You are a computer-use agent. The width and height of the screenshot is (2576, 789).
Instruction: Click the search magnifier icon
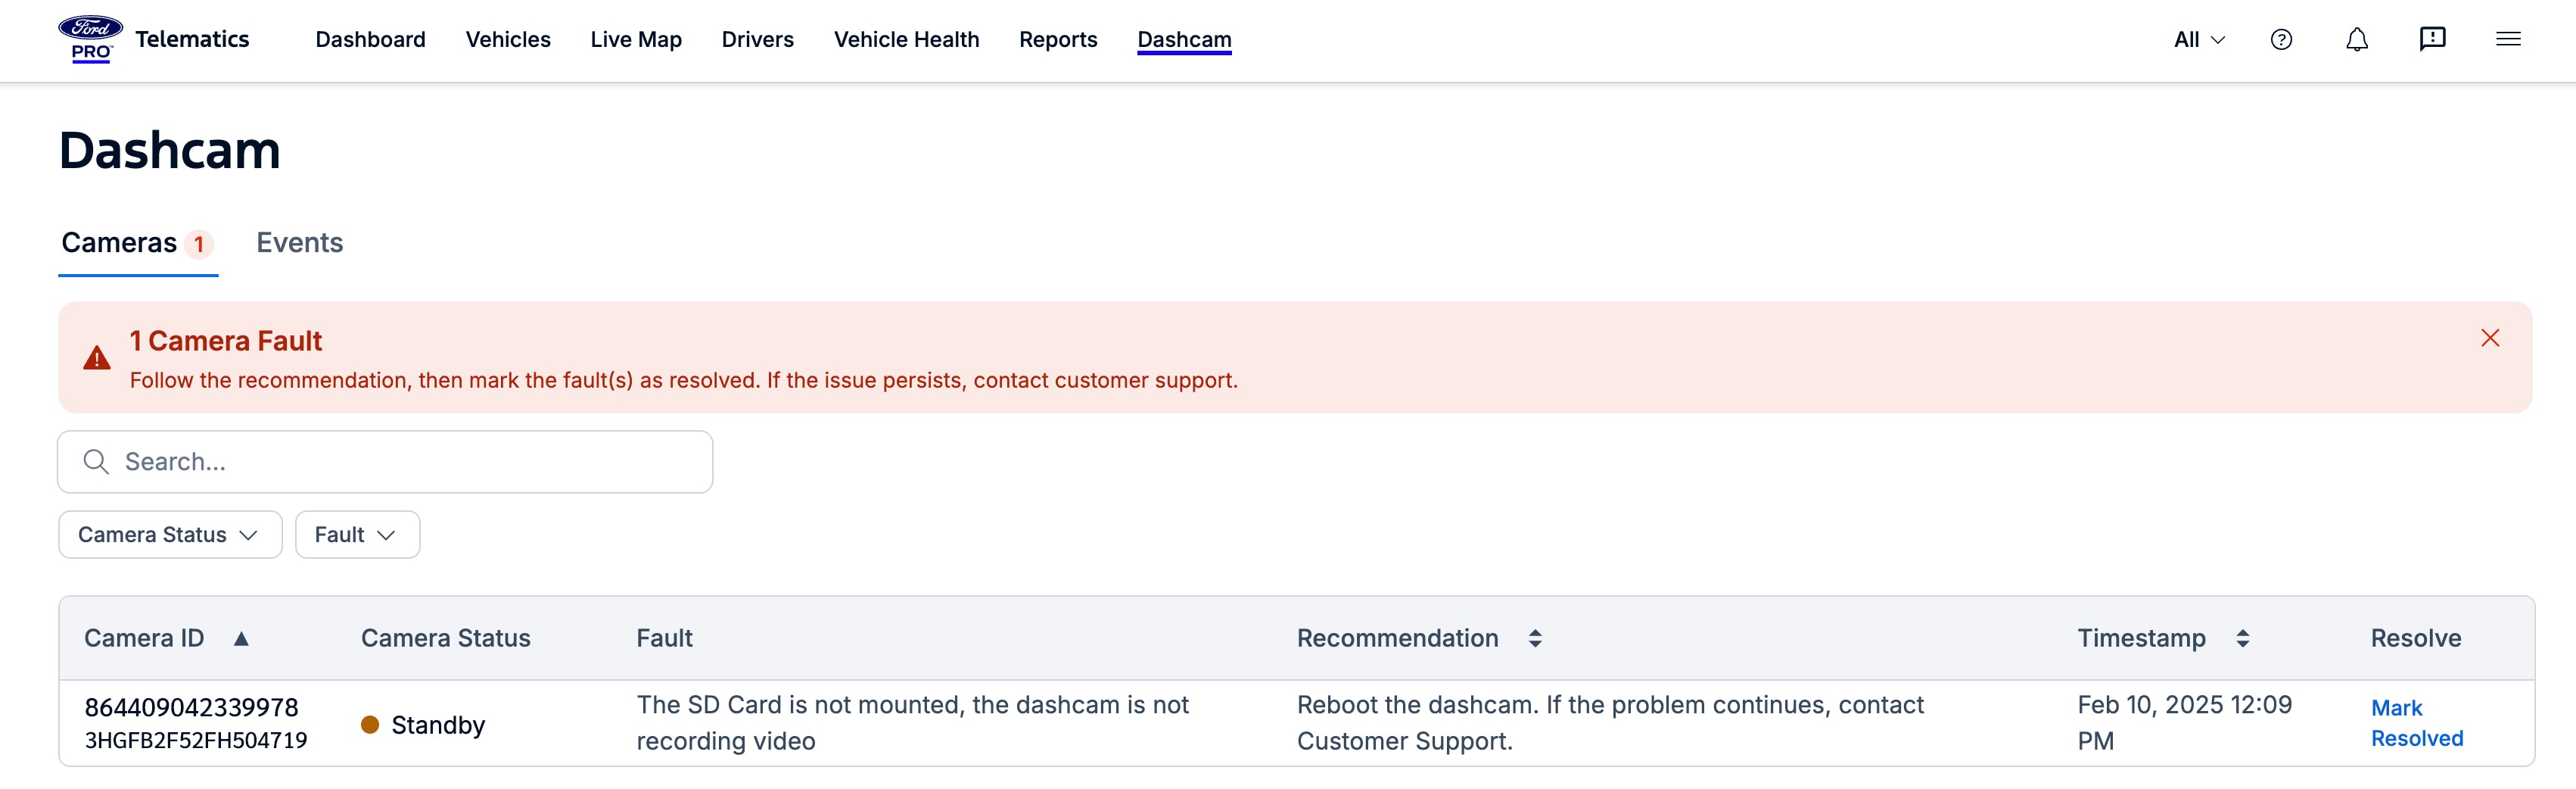pyautogui.click(x=96, y=462)
